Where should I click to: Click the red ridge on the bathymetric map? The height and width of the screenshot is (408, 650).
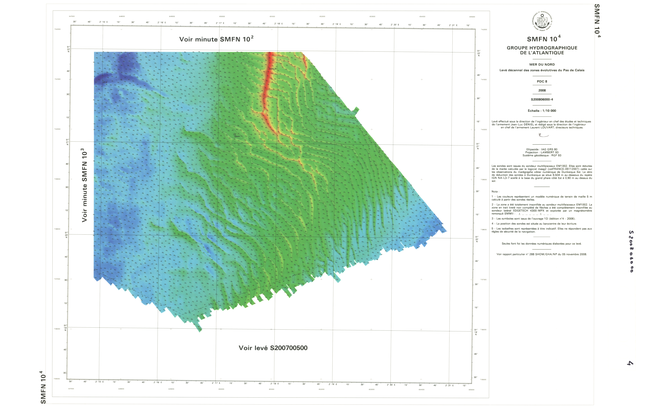tap(268, 85)
